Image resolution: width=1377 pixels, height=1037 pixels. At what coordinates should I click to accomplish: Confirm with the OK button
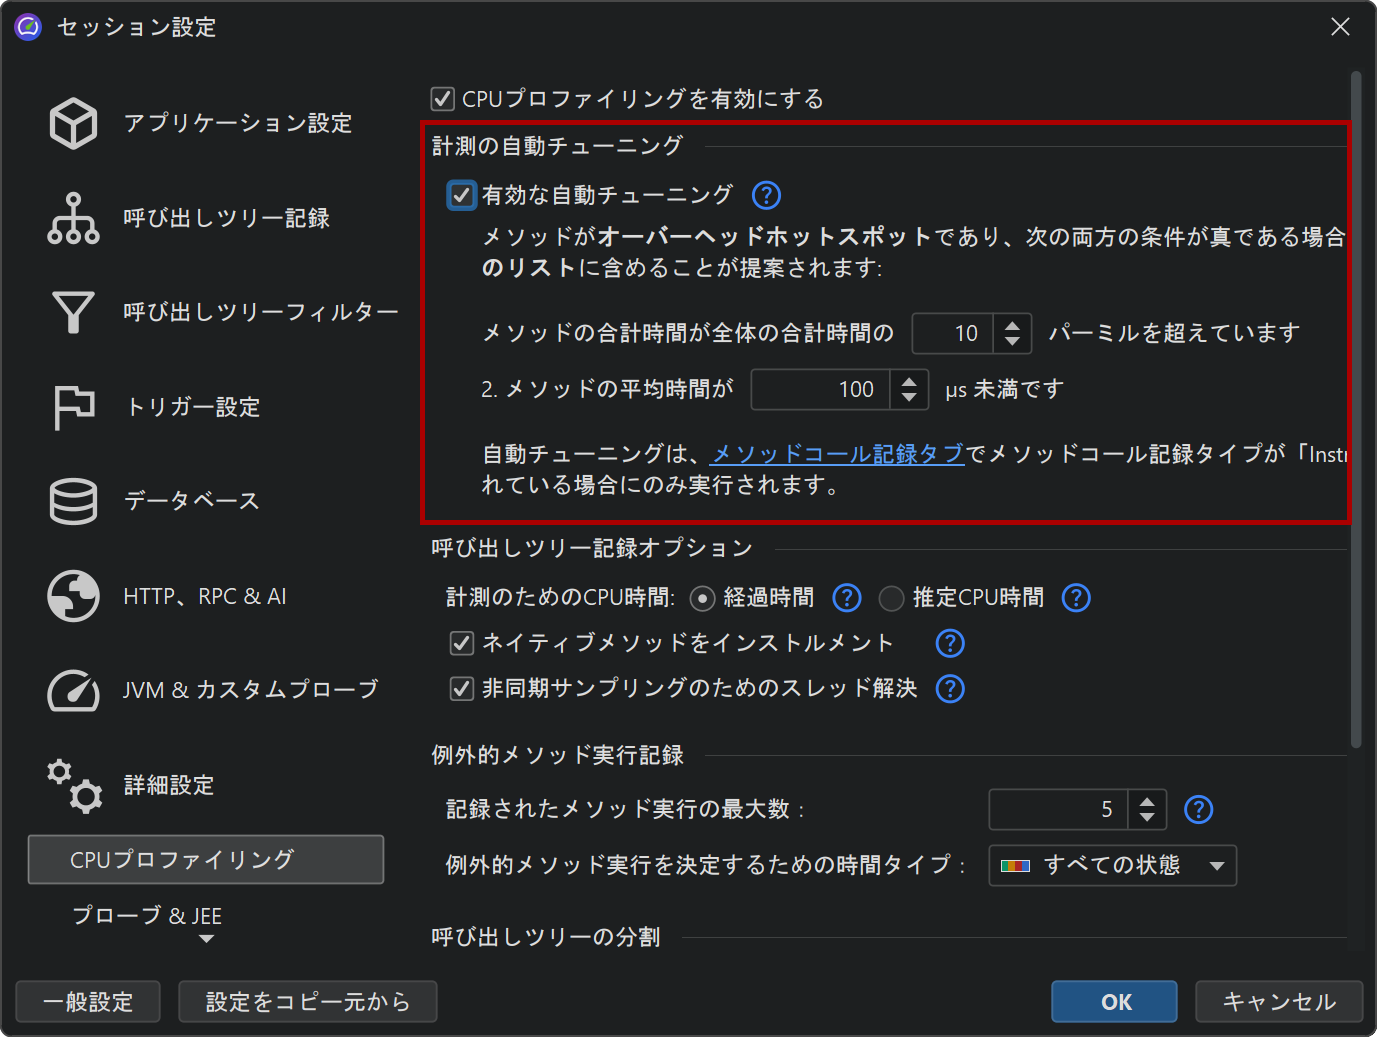pyautogui.click(x=1114, y=1002)
